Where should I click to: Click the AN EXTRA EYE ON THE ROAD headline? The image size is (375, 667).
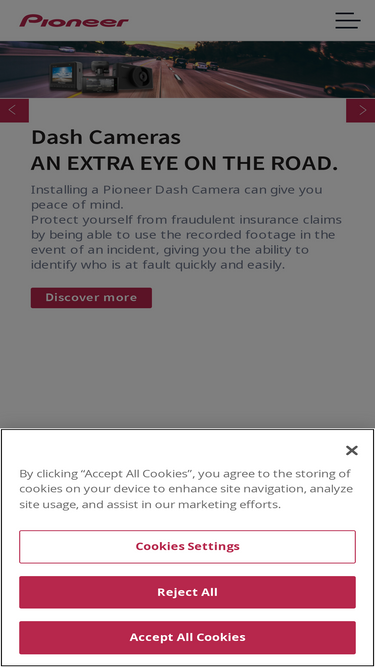pyautogui.click(x=184, y=163)
